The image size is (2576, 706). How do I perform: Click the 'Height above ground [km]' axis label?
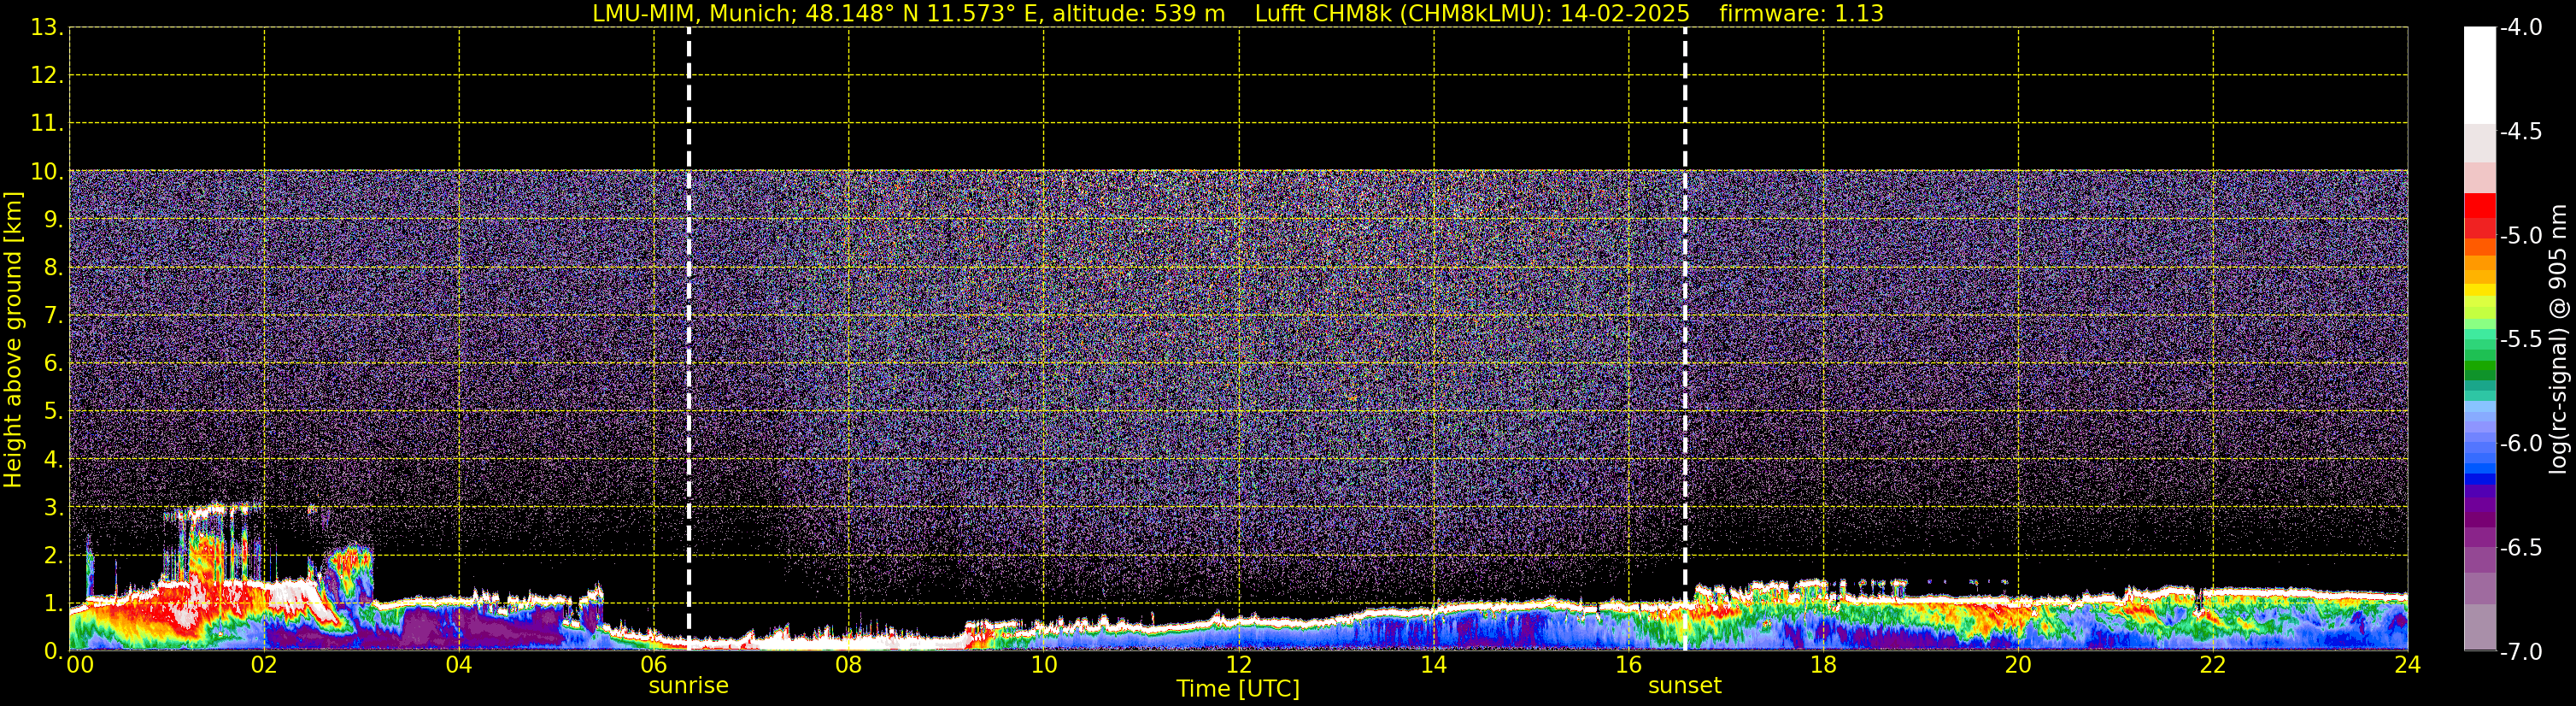tap(13, 340)
